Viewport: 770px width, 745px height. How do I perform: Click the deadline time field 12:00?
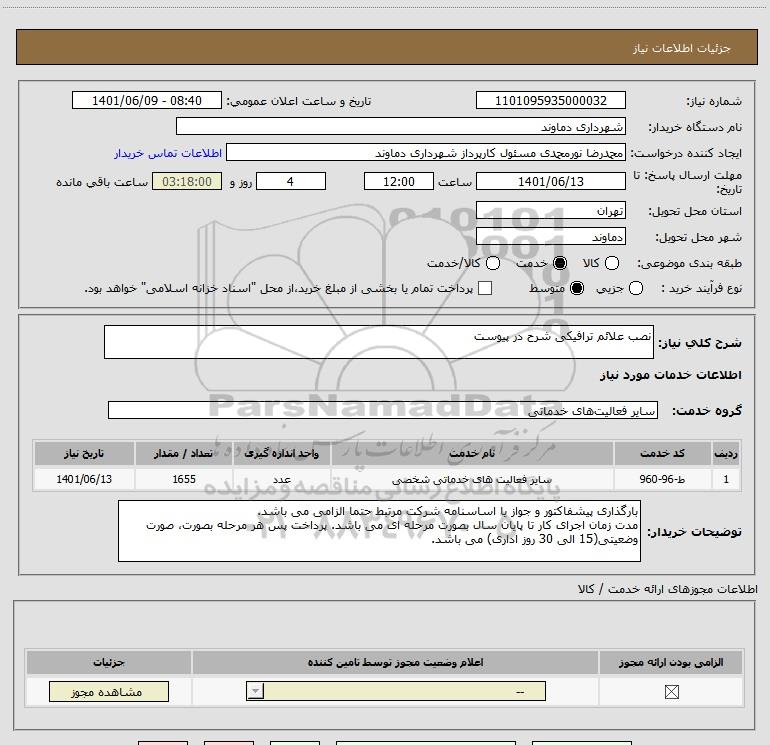[399, 181]
